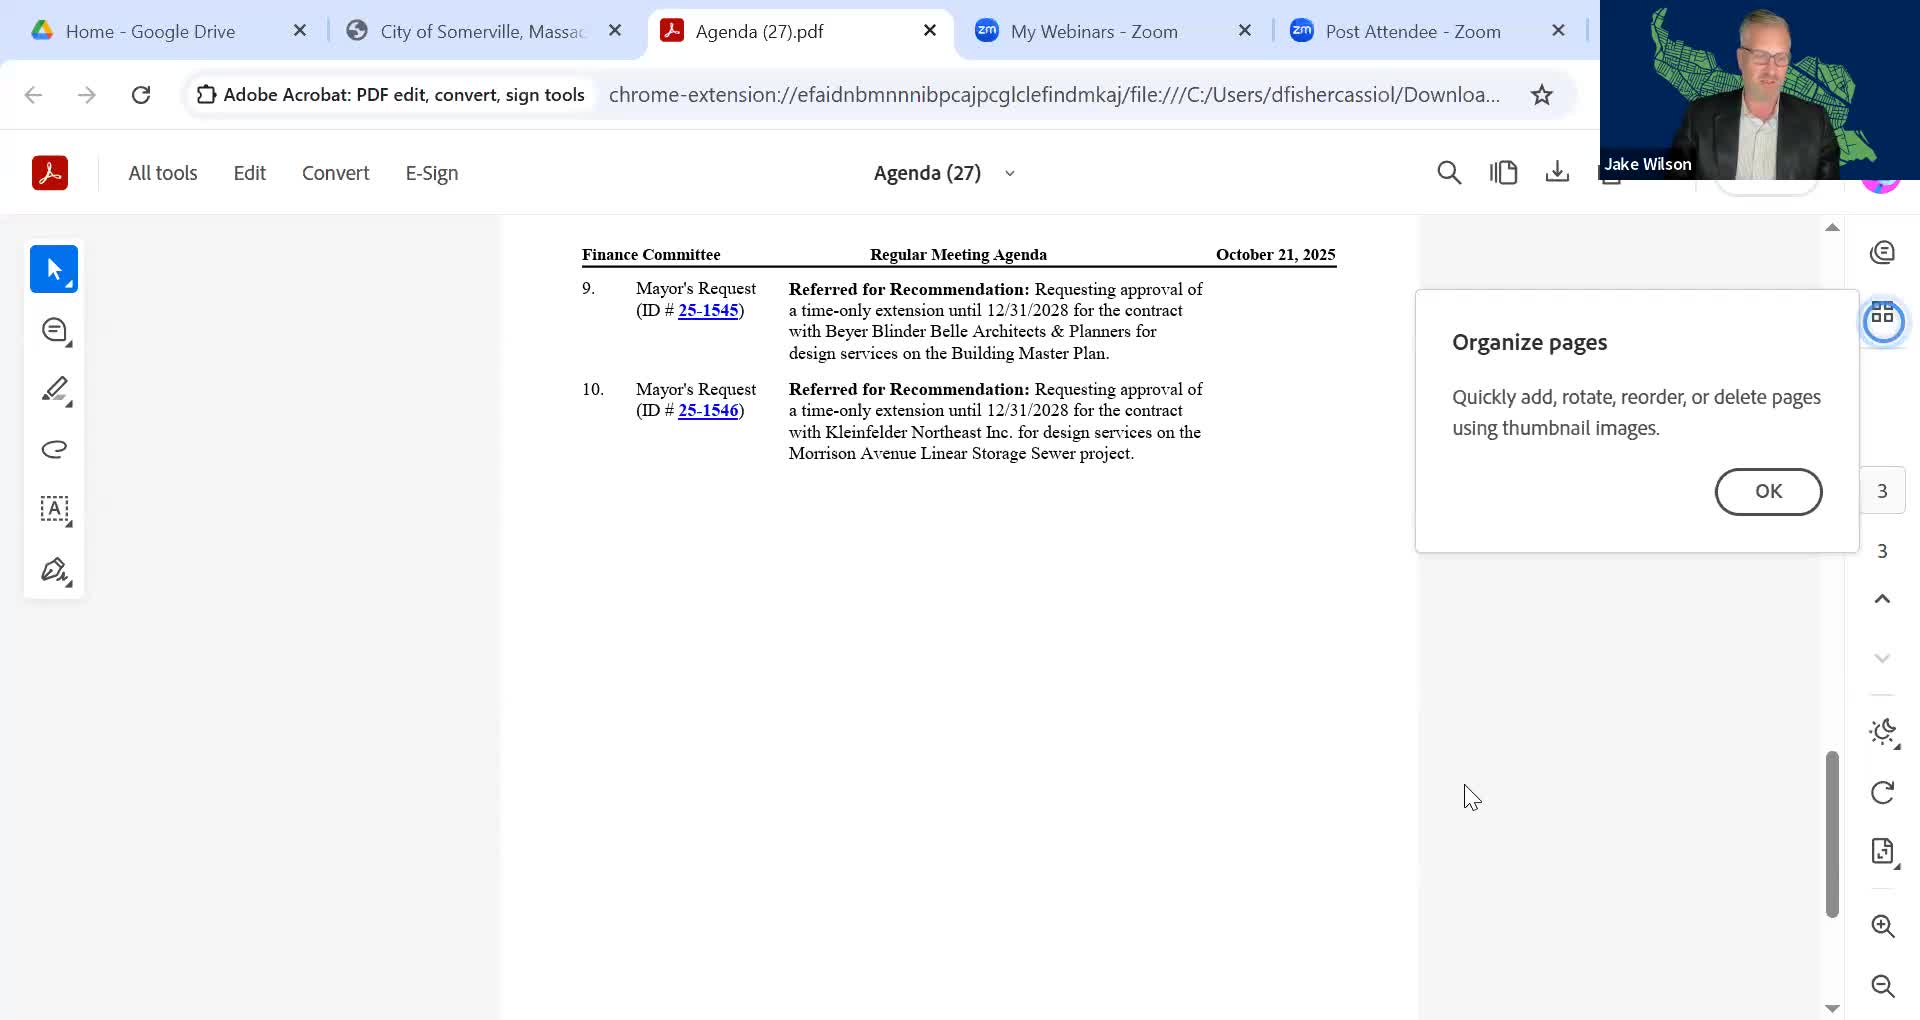Screen dimensions: 1920x1020
Task: Click the Organize pages tooltip title
Action: coord(1530,342)
